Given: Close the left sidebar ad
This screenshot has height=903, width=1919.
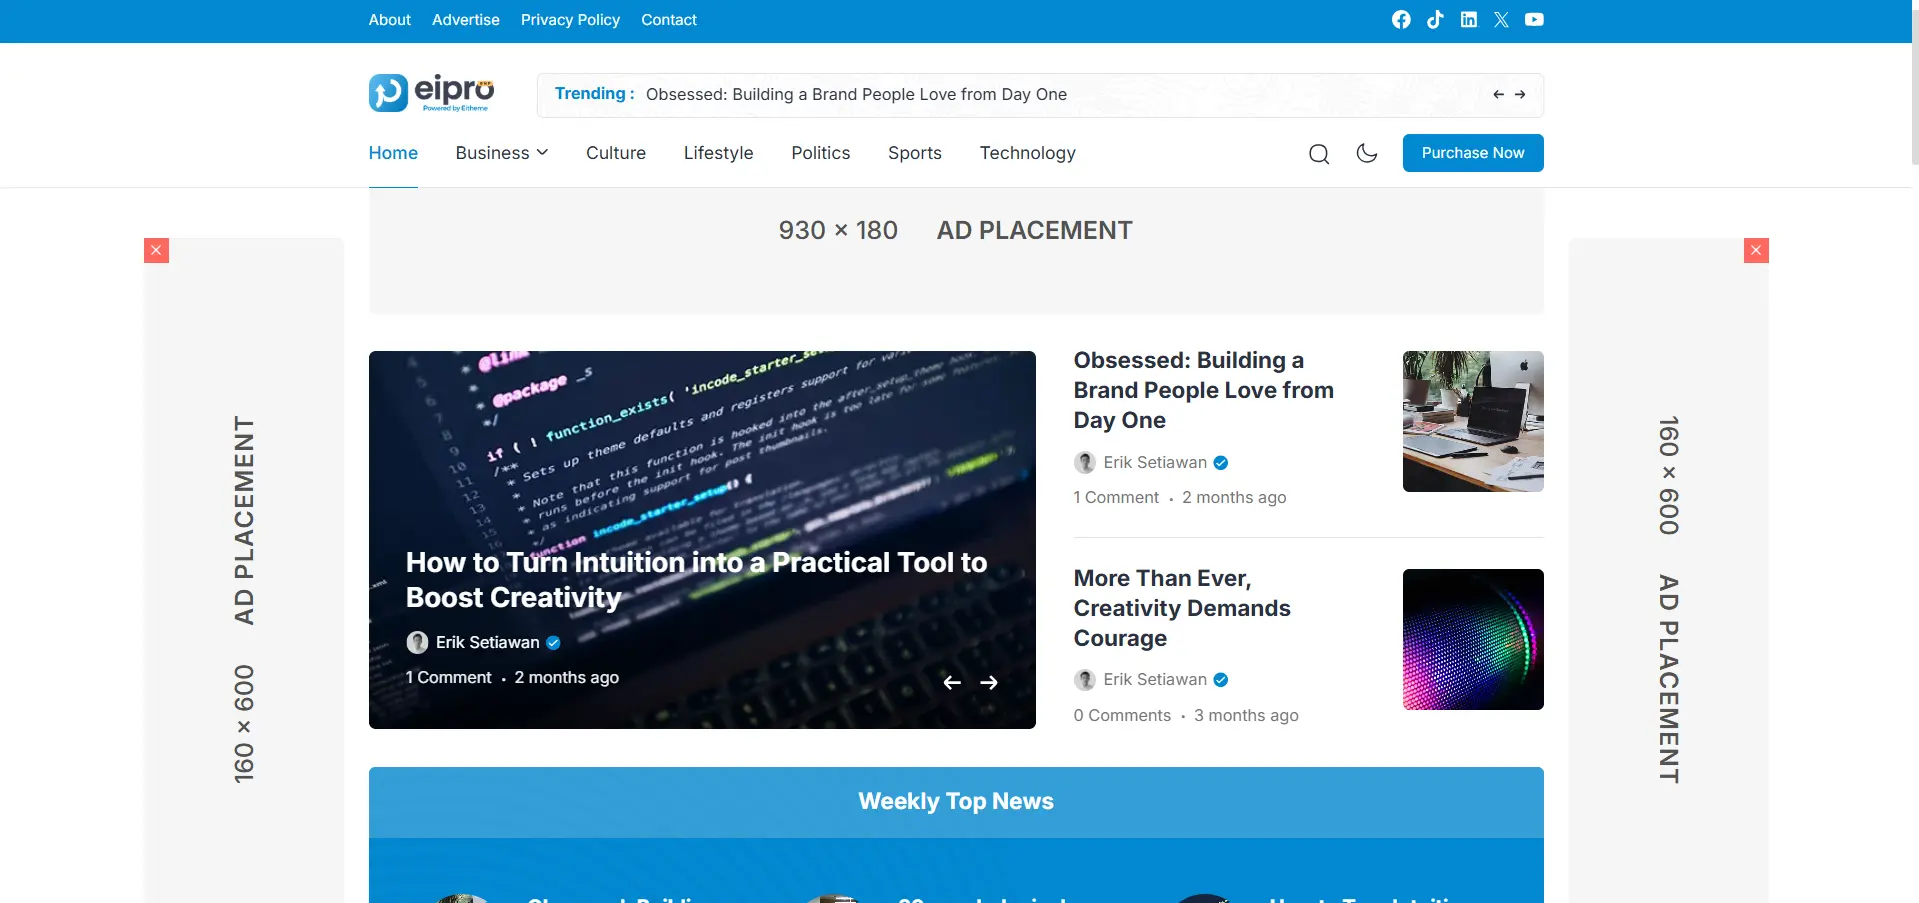Looking at the screenshot, I should click(156, 250).
